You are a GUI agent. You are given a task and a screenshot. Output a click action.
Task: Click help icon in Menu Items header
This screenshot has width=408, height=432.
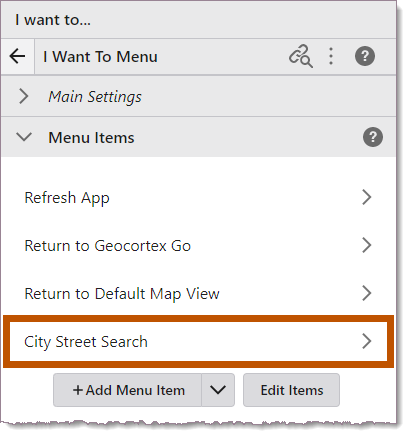[x=373, y=137]
